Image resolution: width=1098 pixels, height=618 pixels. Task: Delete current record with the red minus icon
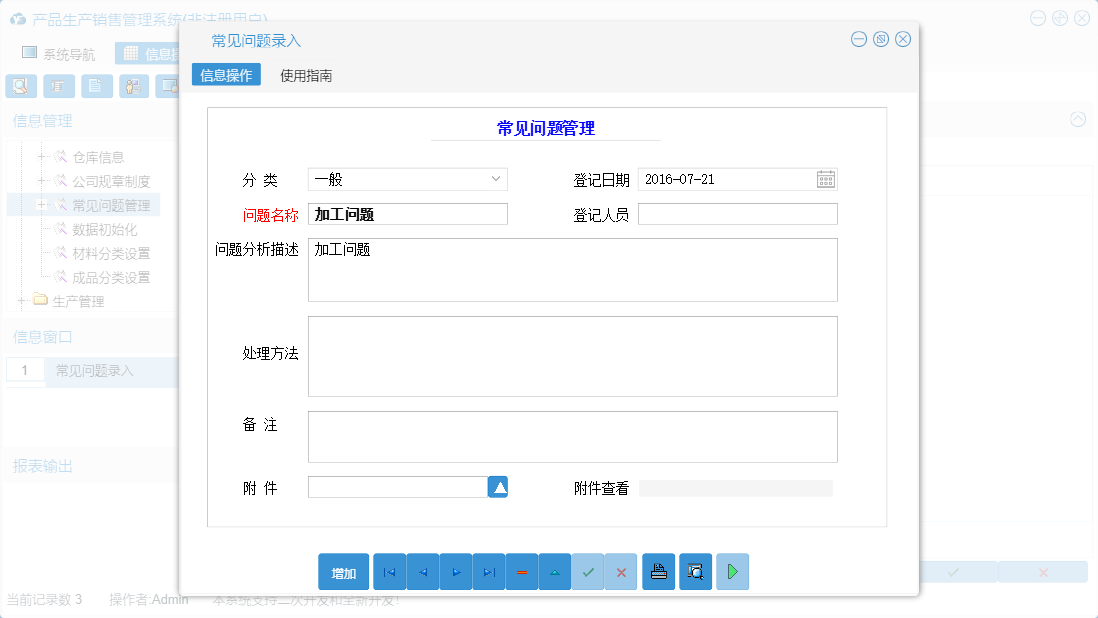point(522,571)
